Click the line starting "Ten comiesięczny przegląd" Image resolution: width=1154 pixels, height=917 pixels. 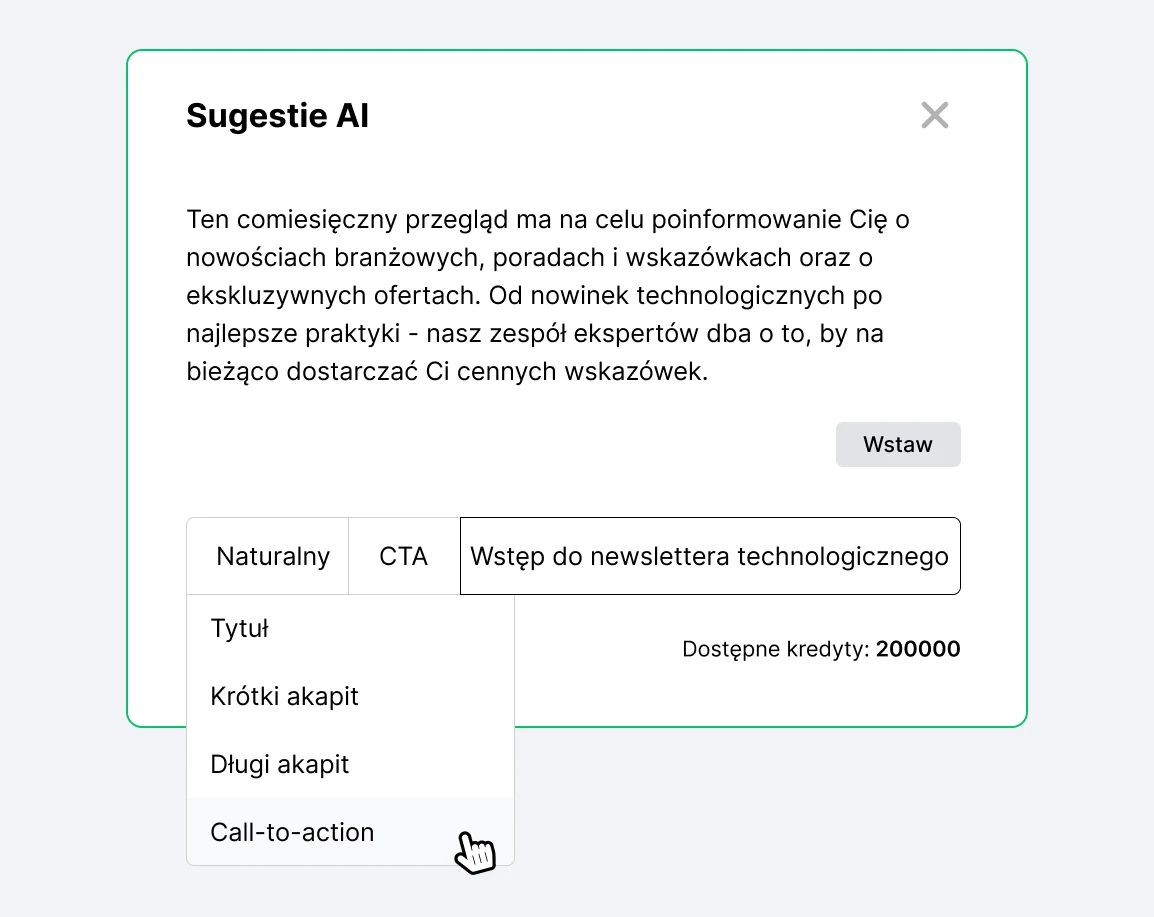click(x=547, y=219)
